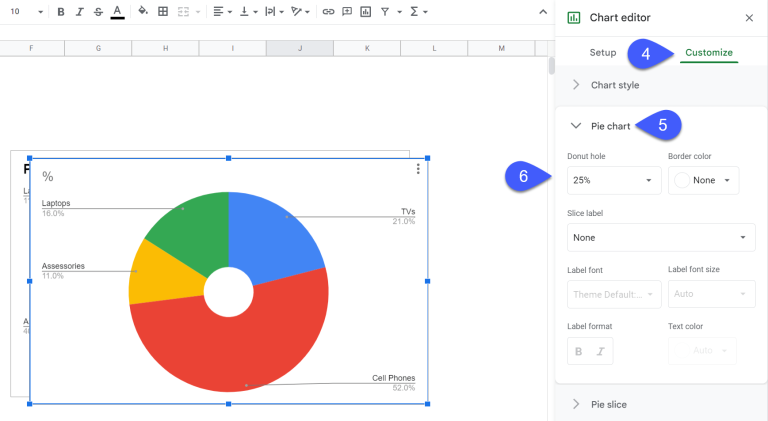This screenshot has height=421, width=768.
Task: Open the Slice label dropdown
Action: [660, 237]
